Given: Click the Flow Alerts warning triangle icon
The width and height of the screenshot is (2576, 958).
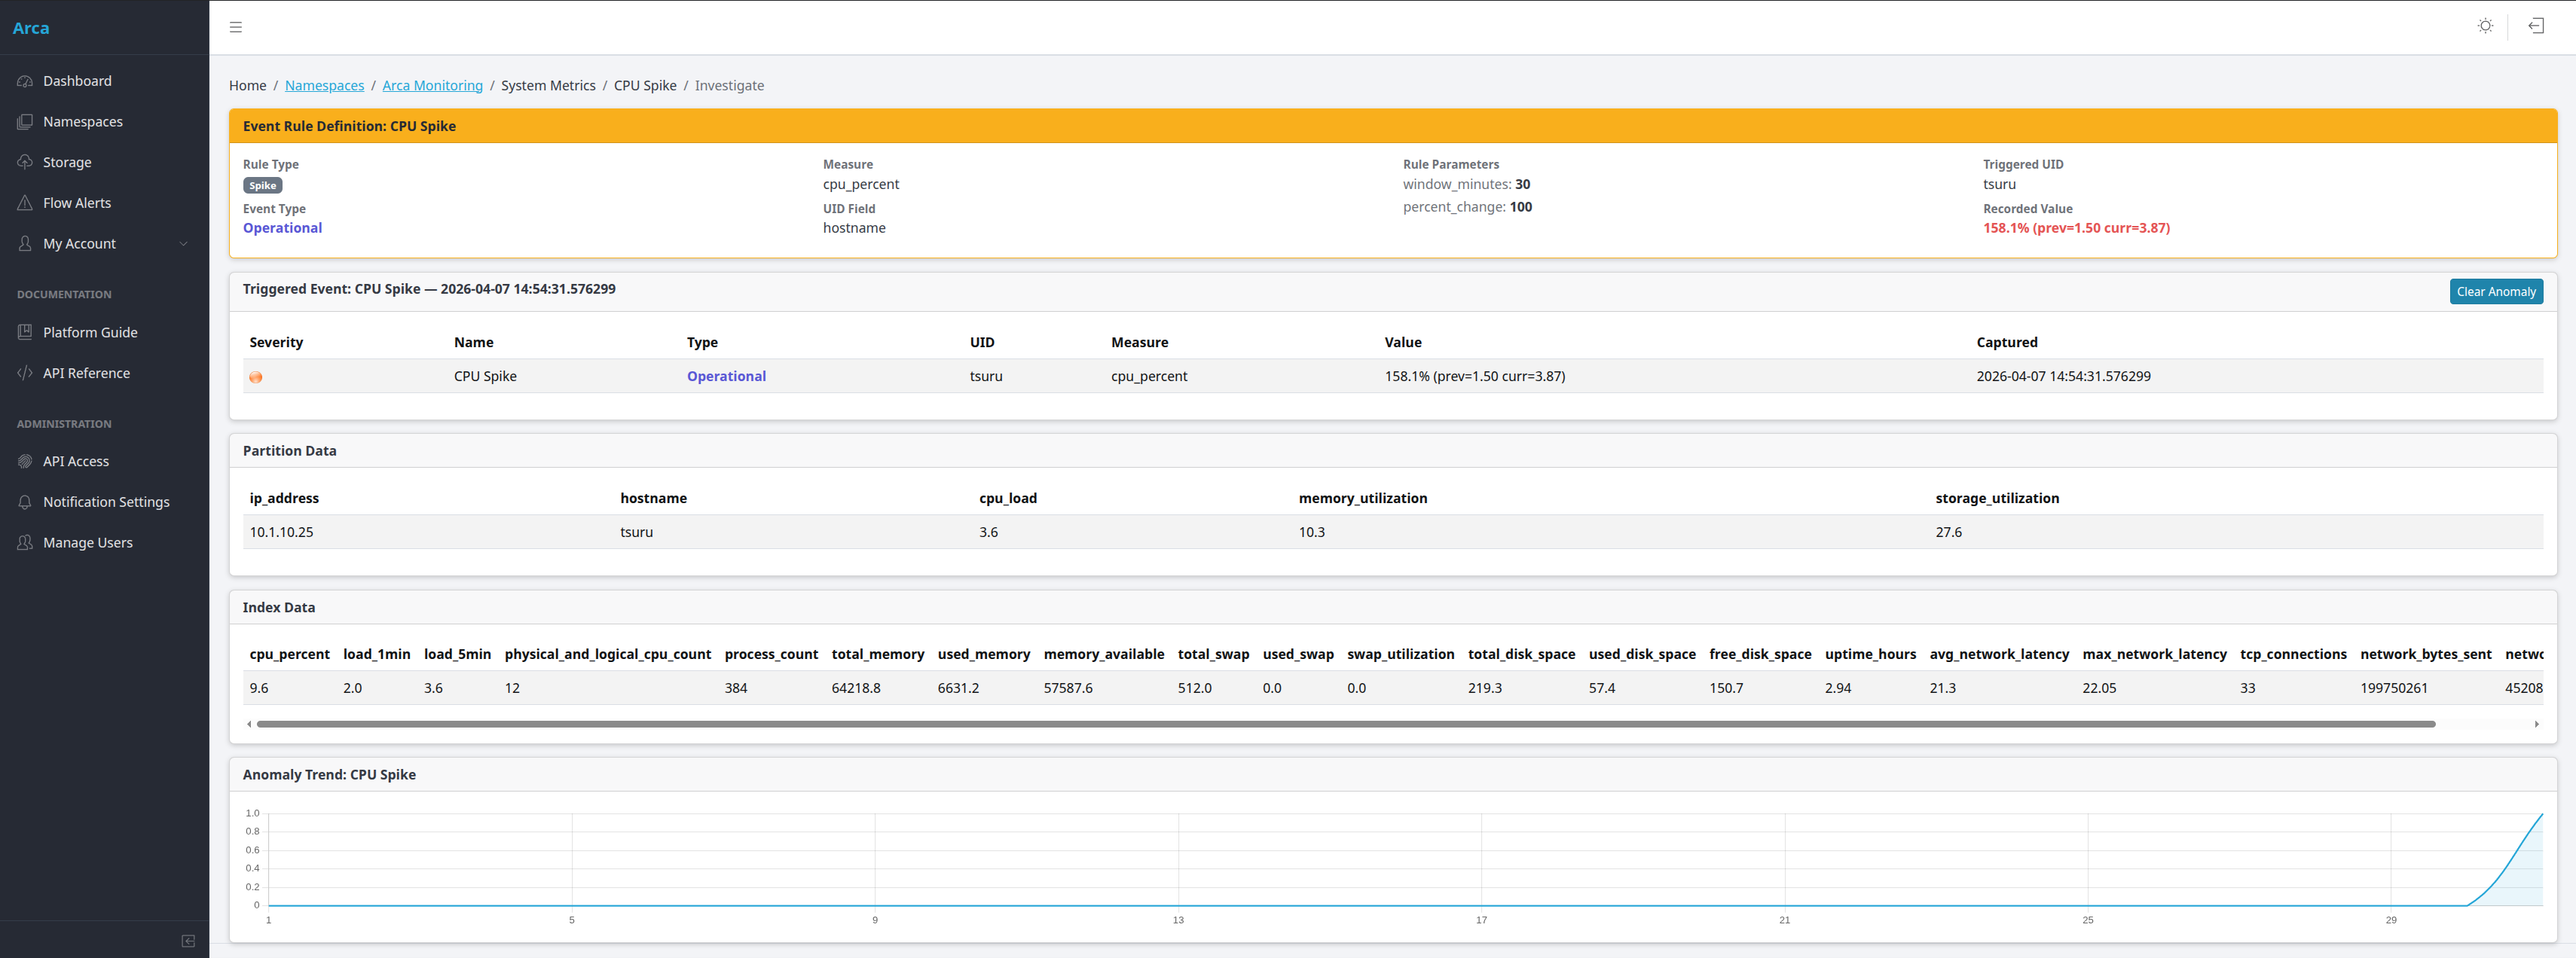Looking at the screenshot, I should click(25, 202).
